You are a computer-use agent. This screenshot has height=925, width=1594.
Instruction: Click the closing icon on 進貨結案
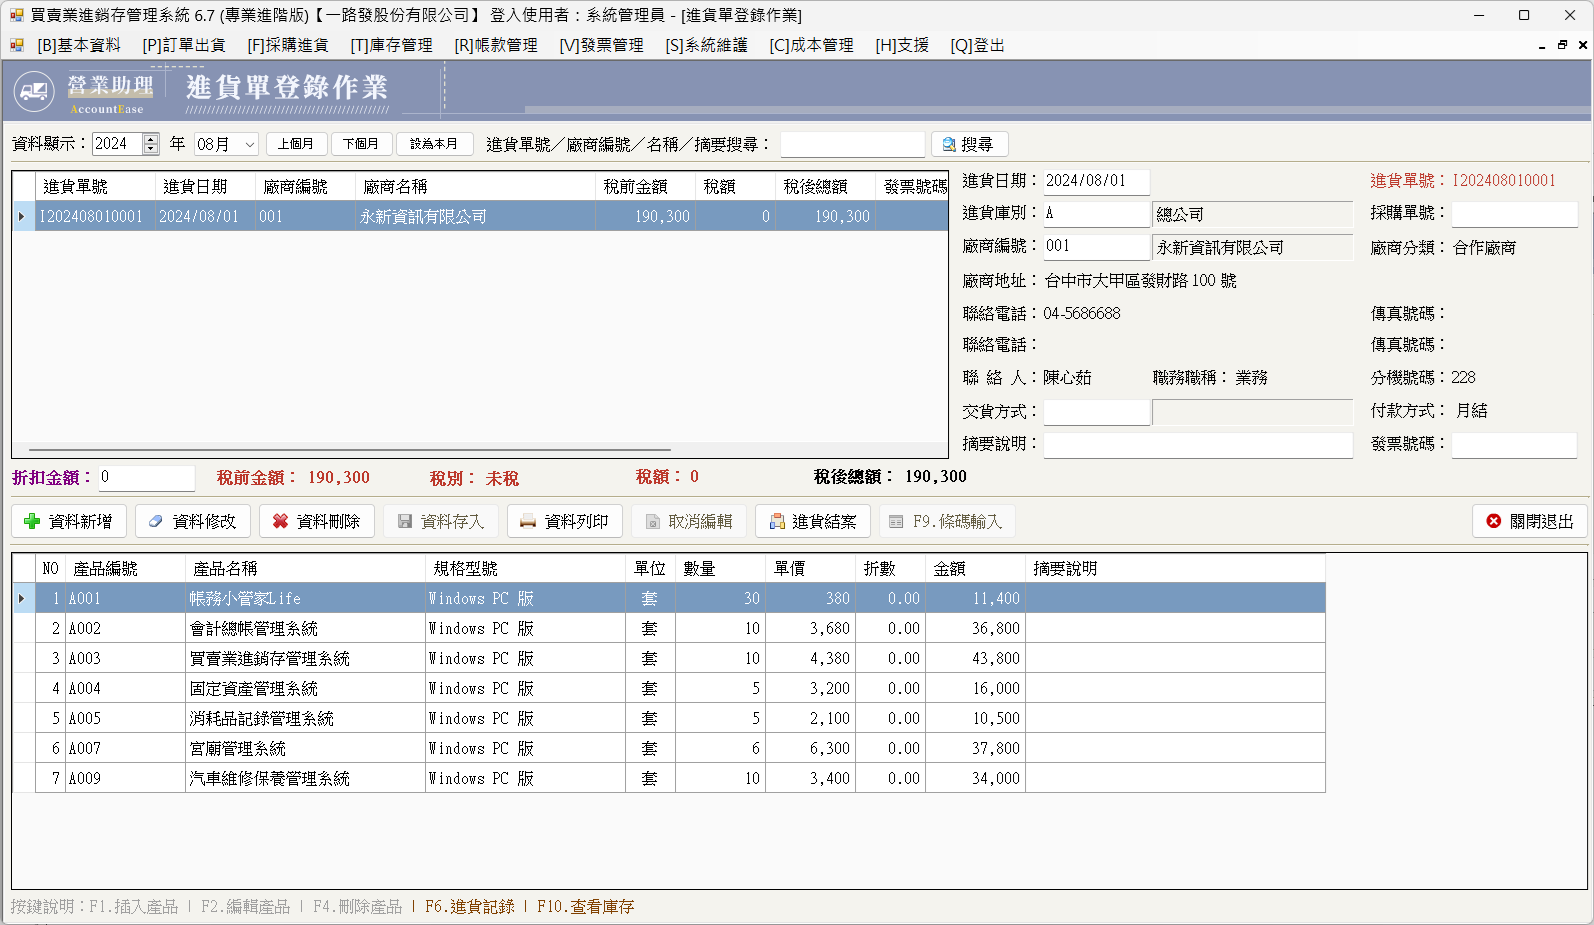click(777, 521)
